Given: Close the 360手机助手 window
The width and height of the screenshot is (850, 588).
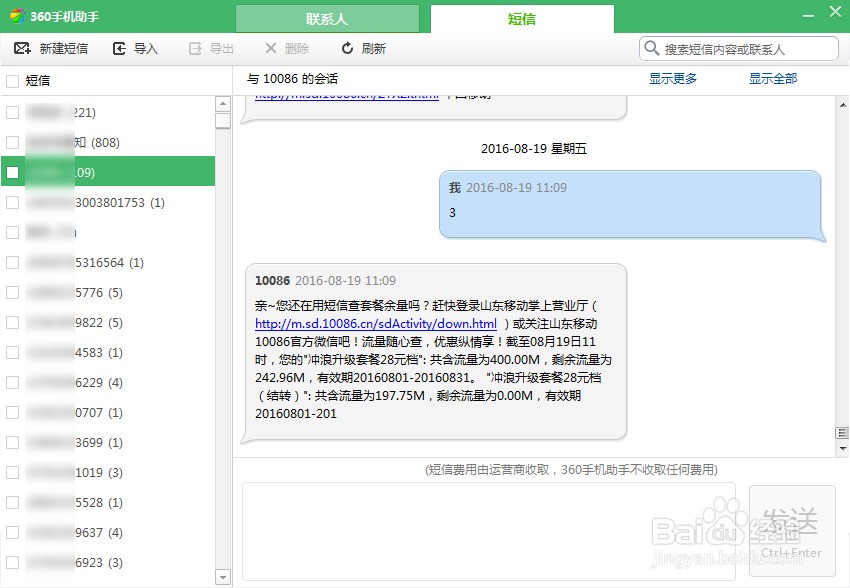Looking at the screenshot, I should point(835,11).
